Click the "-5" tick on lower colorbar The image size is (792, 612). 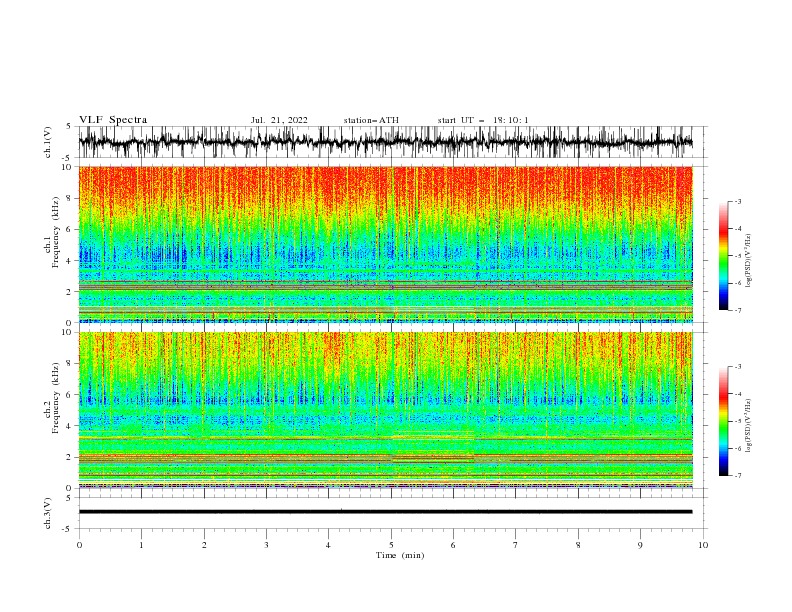click(738, 421)
